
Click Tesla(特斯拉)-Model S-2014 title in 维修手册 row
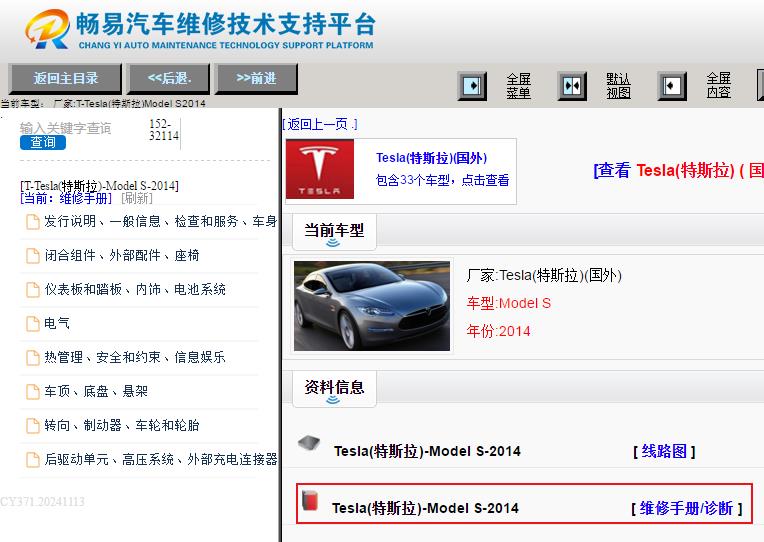(425, 508)
